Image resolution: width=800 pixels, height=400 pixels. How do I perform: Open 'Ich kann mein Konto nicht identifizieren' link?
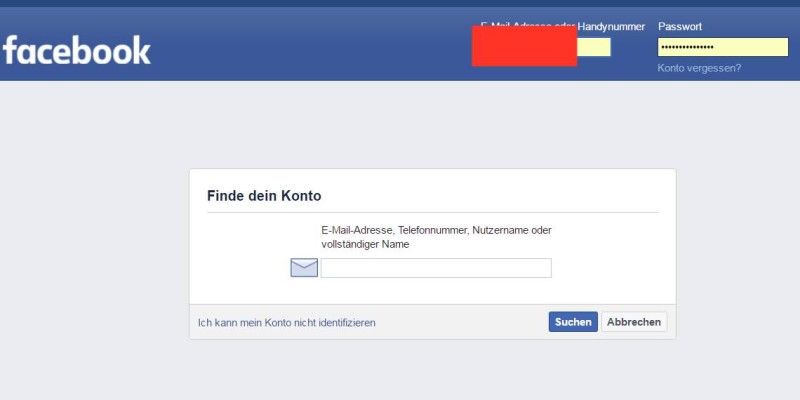click(x=287, y=323)
